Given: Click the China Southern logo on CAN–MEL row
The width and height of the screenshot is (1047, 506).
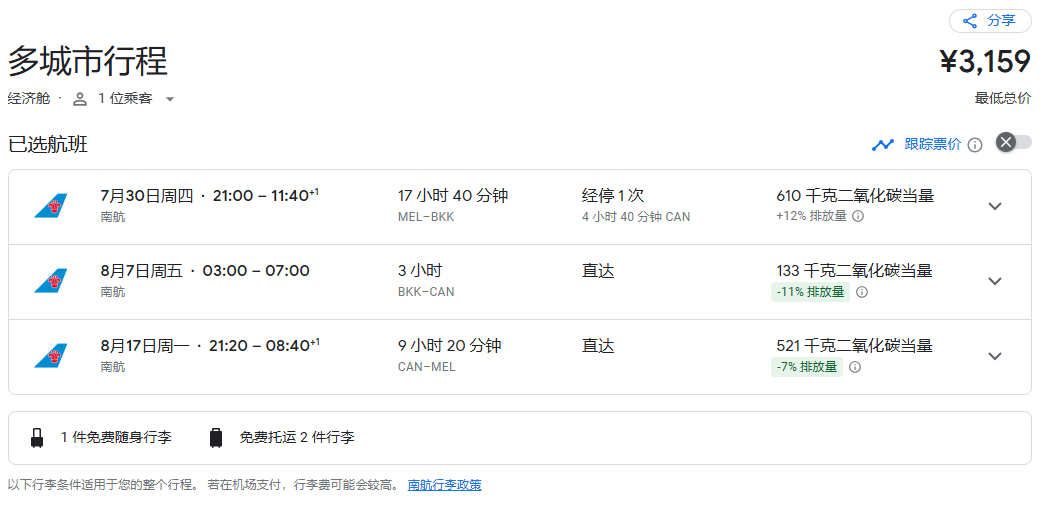Looking at the screenshot, I should tap(51, 355).
